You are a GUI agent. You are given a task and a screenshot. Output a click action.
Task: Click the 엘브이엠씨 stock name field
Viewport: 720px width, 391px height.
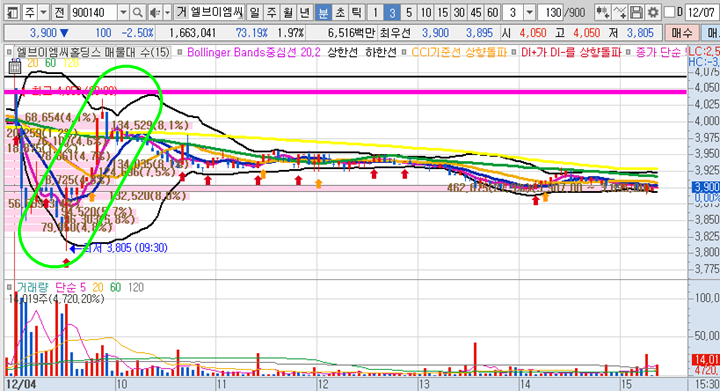coord(216,12)
